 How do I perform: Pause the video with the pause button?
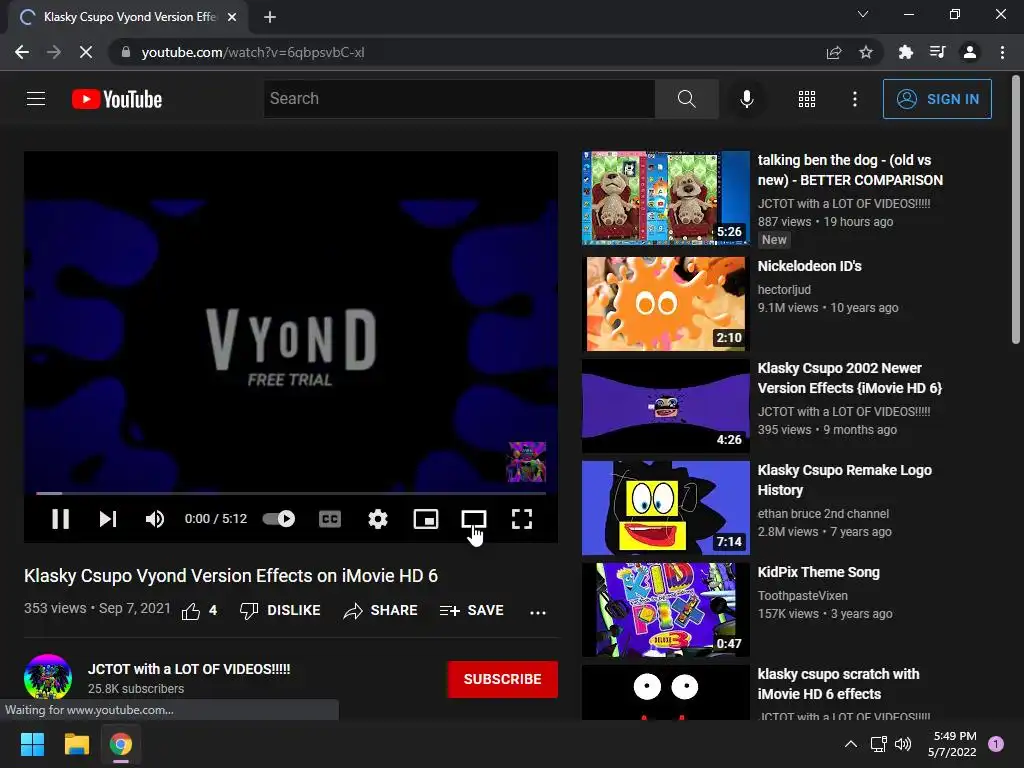pyautogui.click(x=60, y=519)
